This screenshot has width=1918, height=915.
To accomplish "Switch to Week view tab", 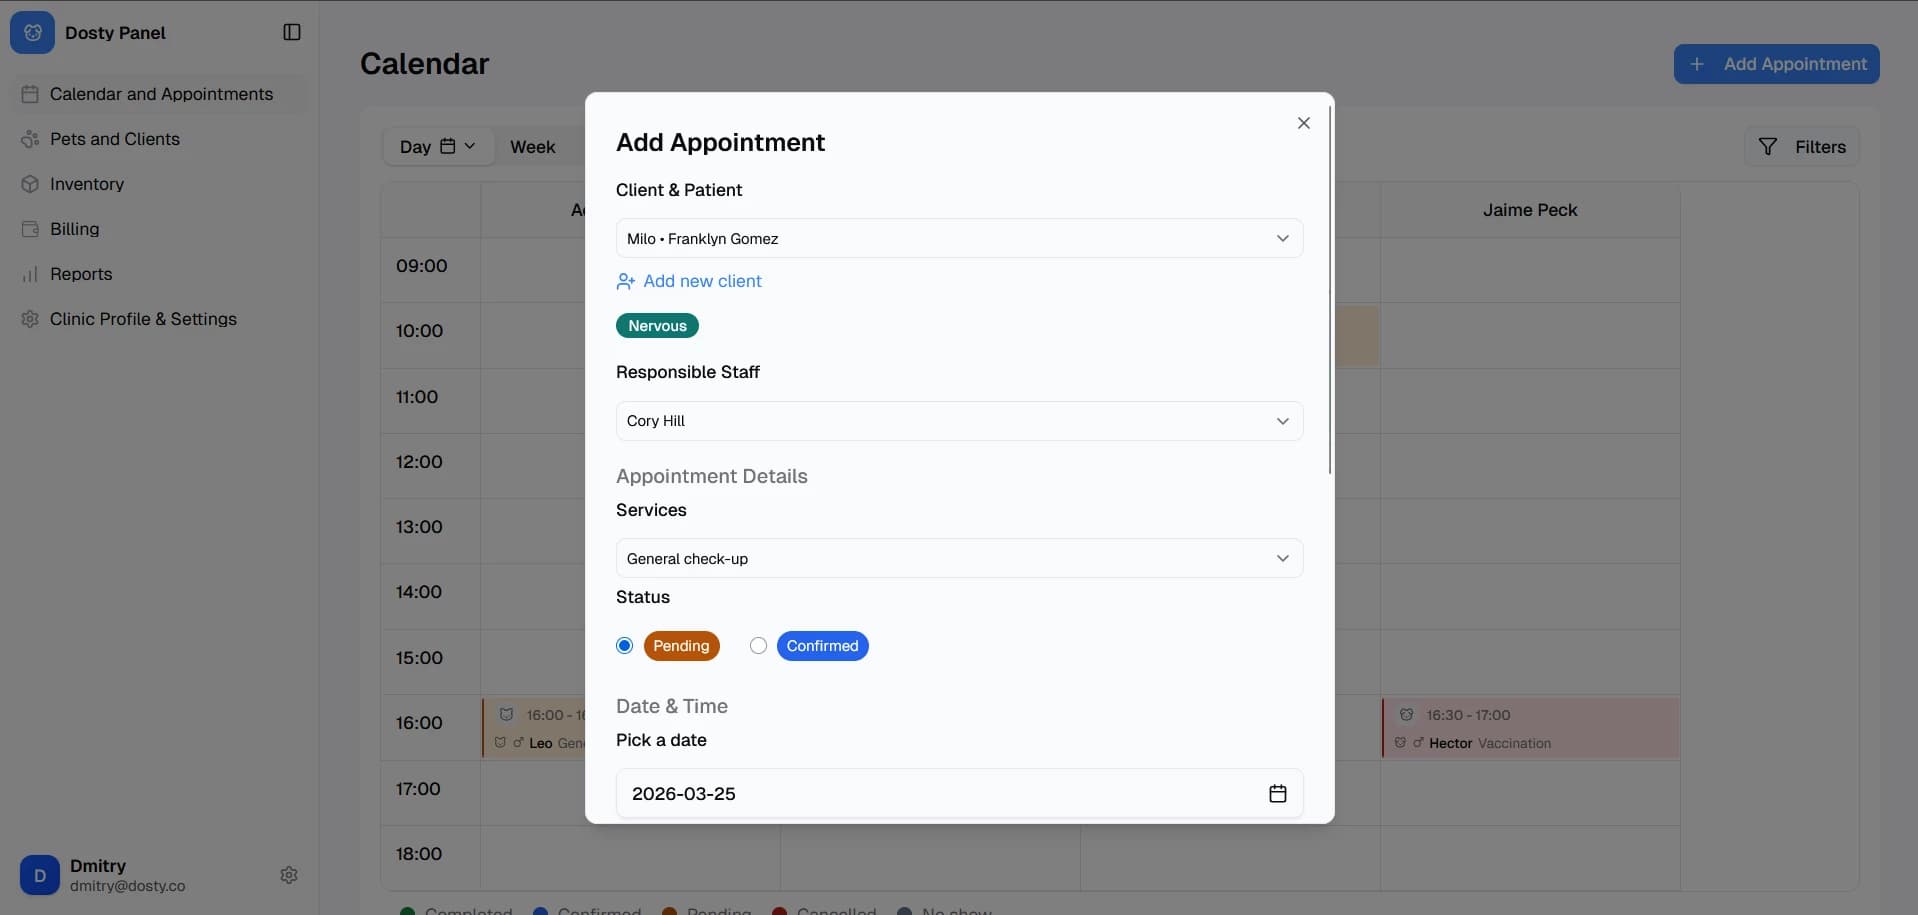I will click(532, 147).
